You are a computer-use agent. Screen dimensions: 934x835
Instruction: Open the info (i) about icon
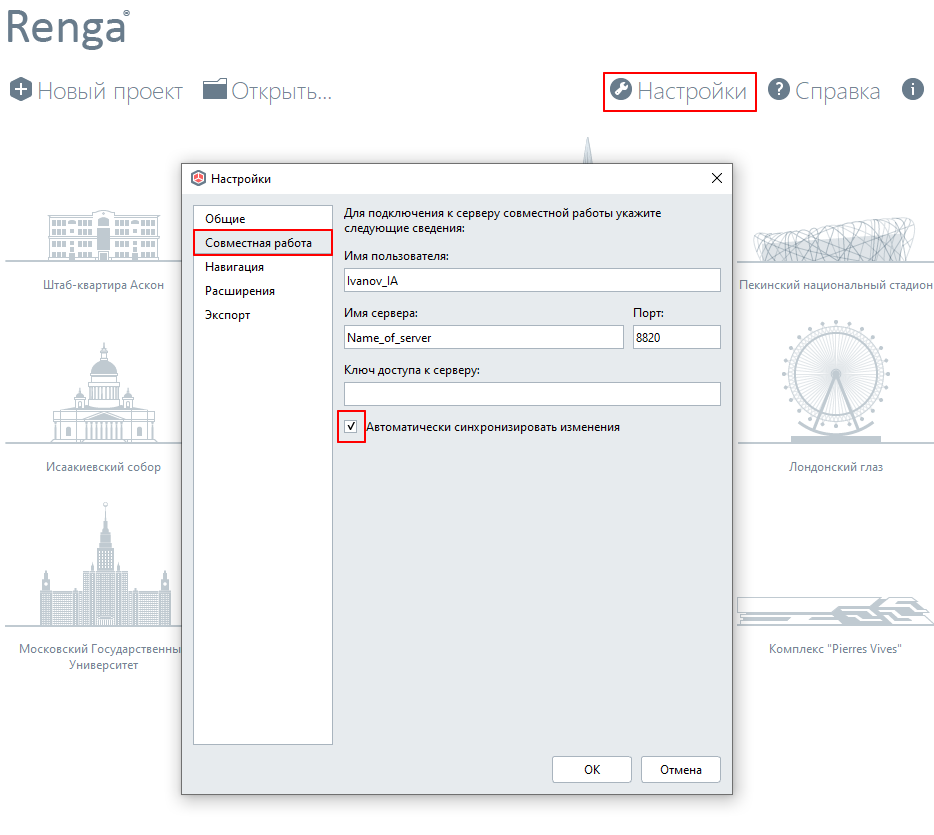913,89
